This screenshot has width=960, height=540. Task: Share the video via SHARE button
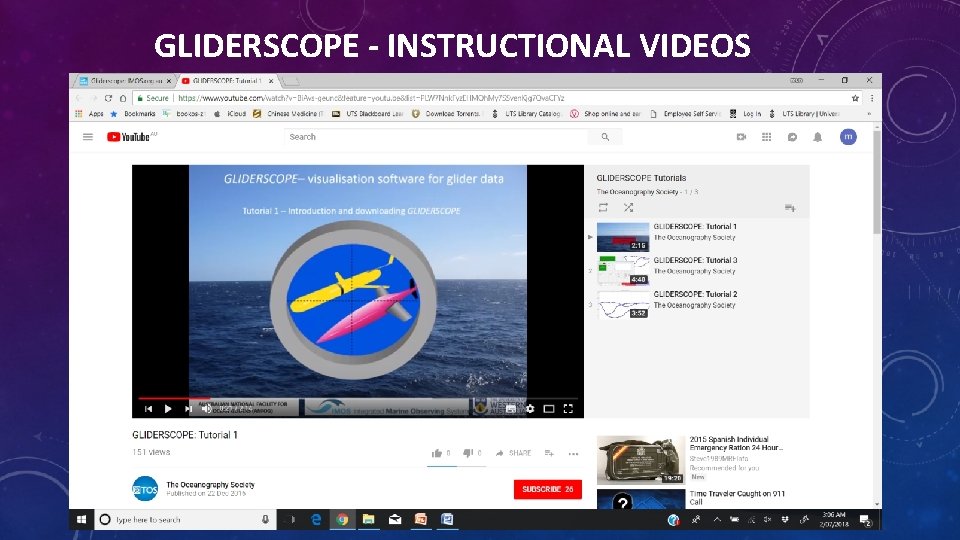click(513, 453)
